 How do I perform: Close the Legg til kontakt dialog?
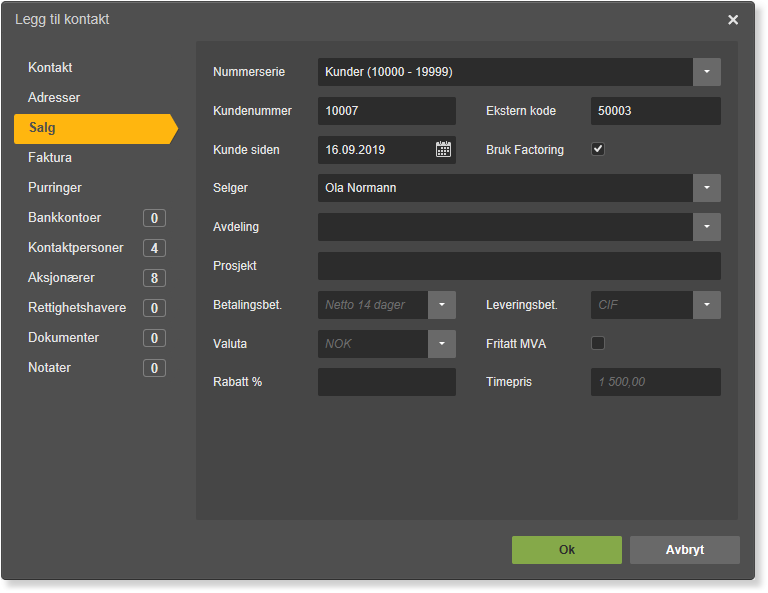coord(733,20)
